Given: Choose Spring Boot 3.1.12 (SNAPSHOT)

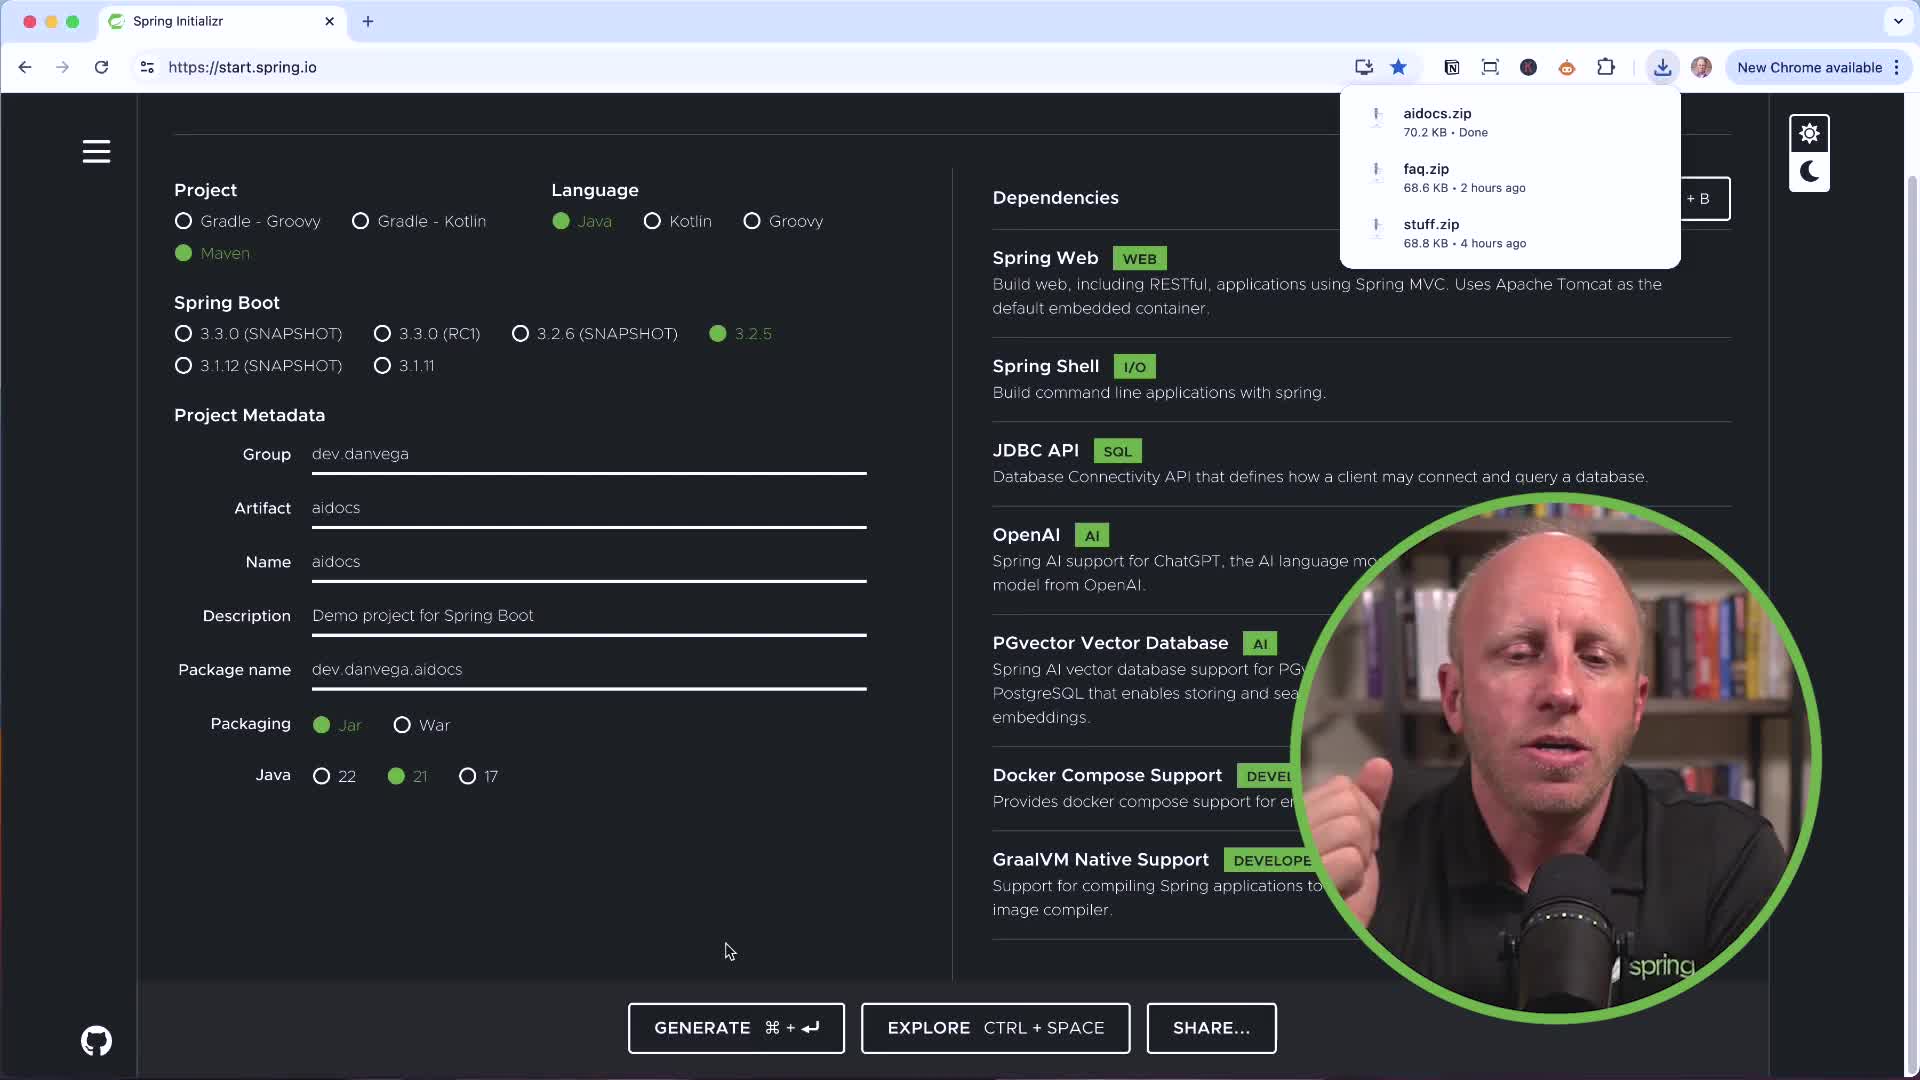Looking at the screenshot, I should (258, 366).
